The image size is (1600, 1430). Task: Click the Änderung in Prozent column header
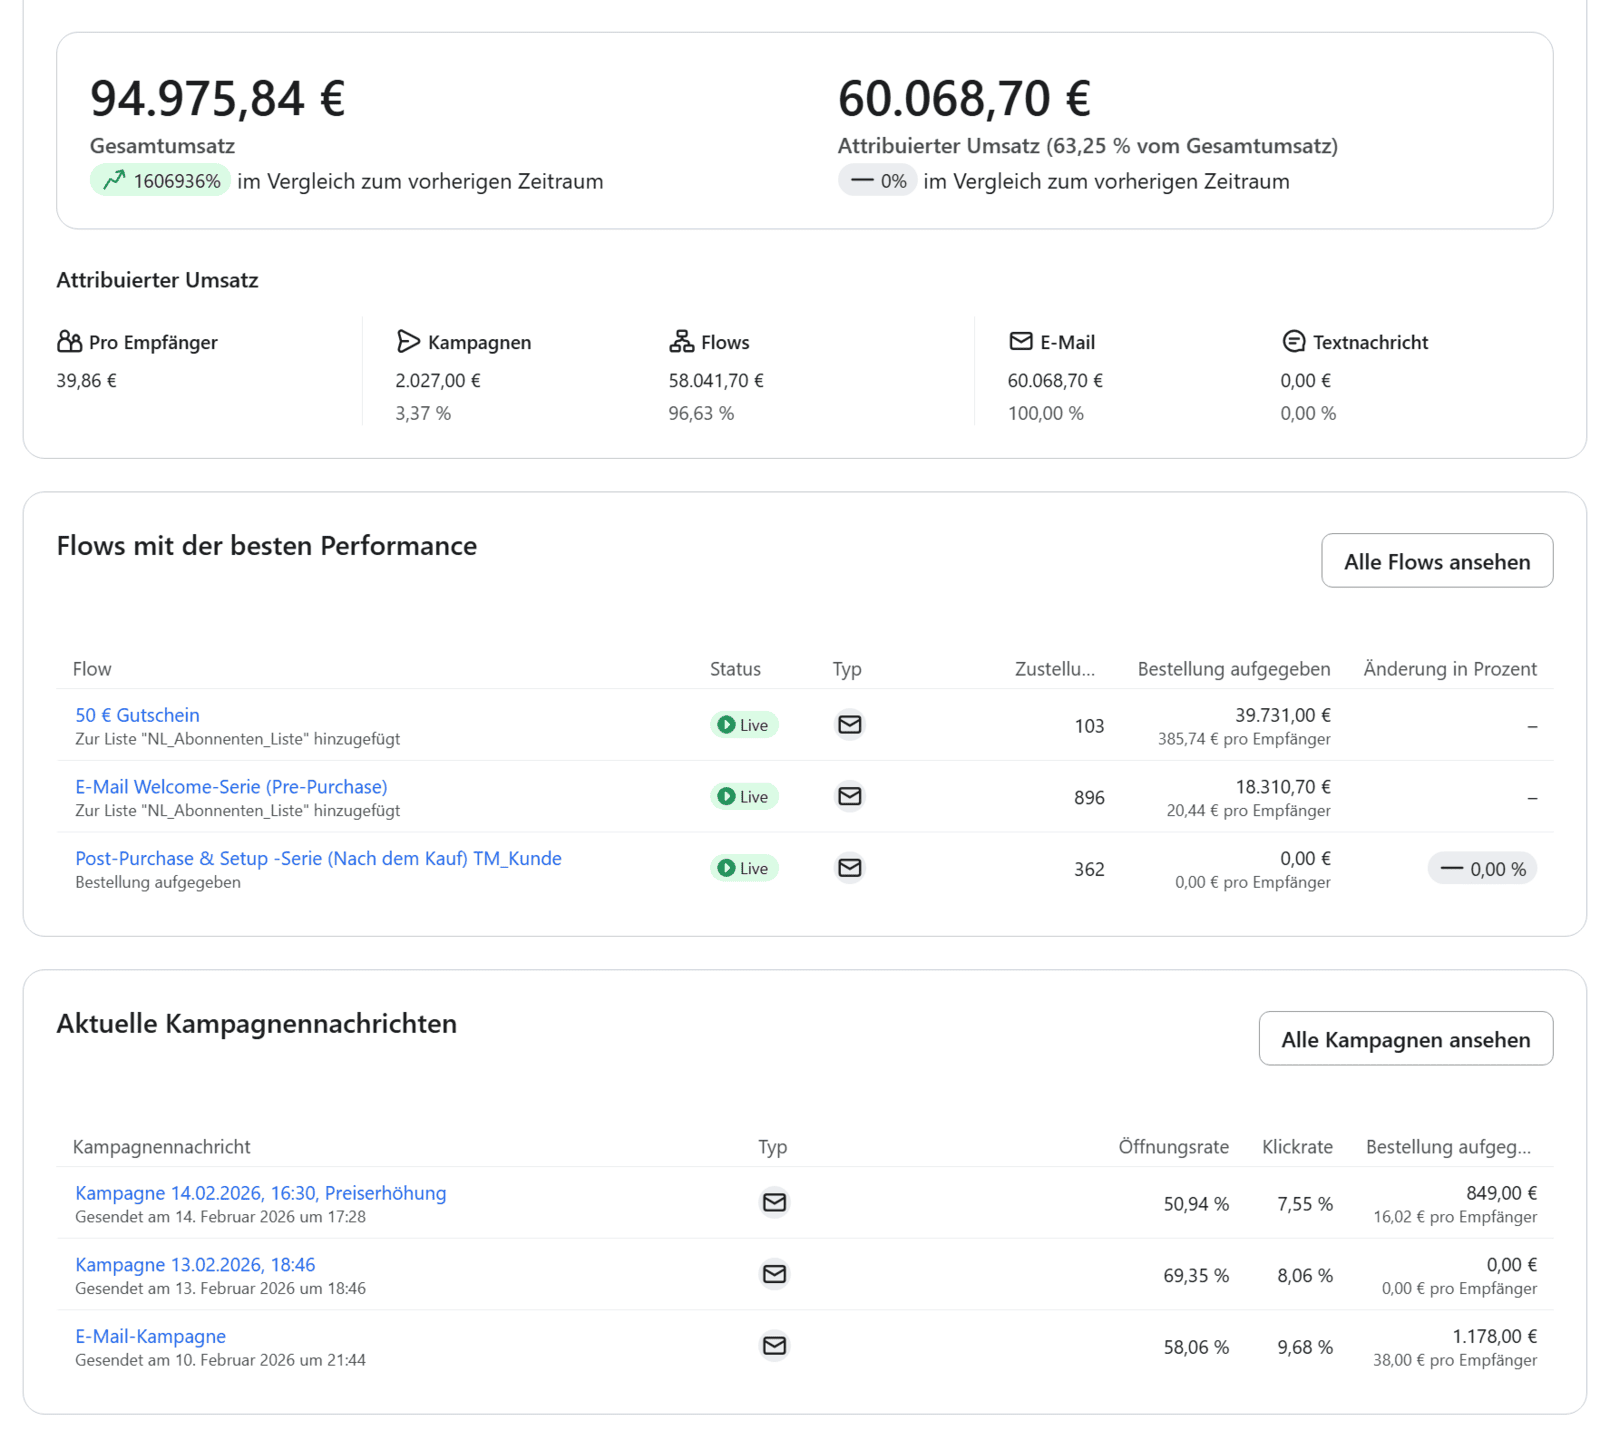coord(1449,669)
